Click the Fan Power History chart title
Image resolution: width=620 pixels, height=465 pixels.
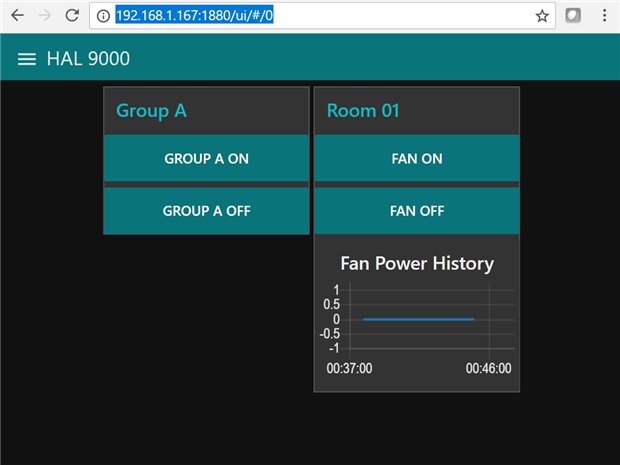417,264
